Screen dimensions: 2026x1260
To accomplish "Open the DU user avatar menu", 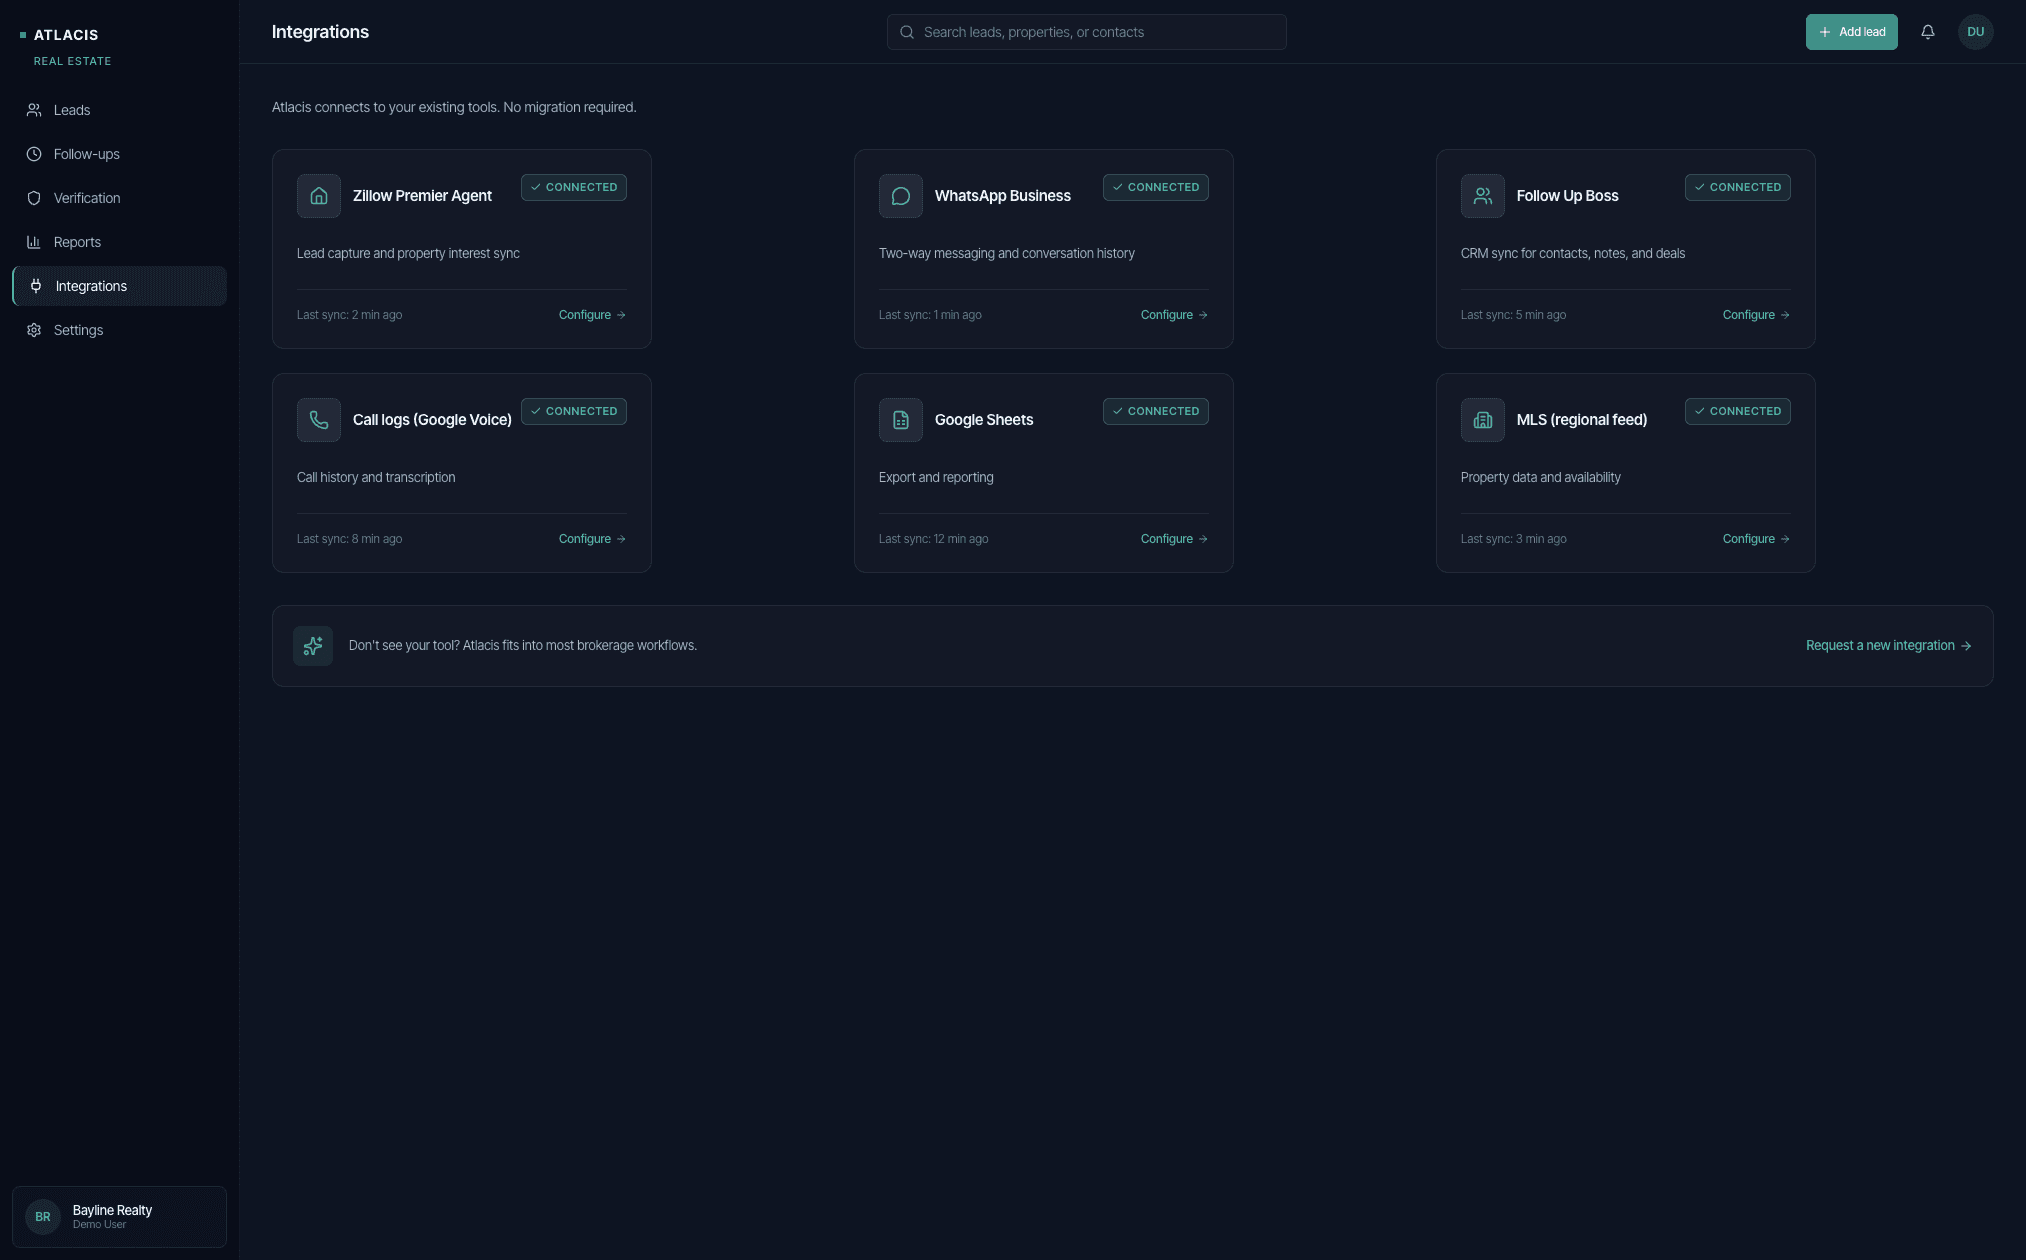I will 1975,31.
